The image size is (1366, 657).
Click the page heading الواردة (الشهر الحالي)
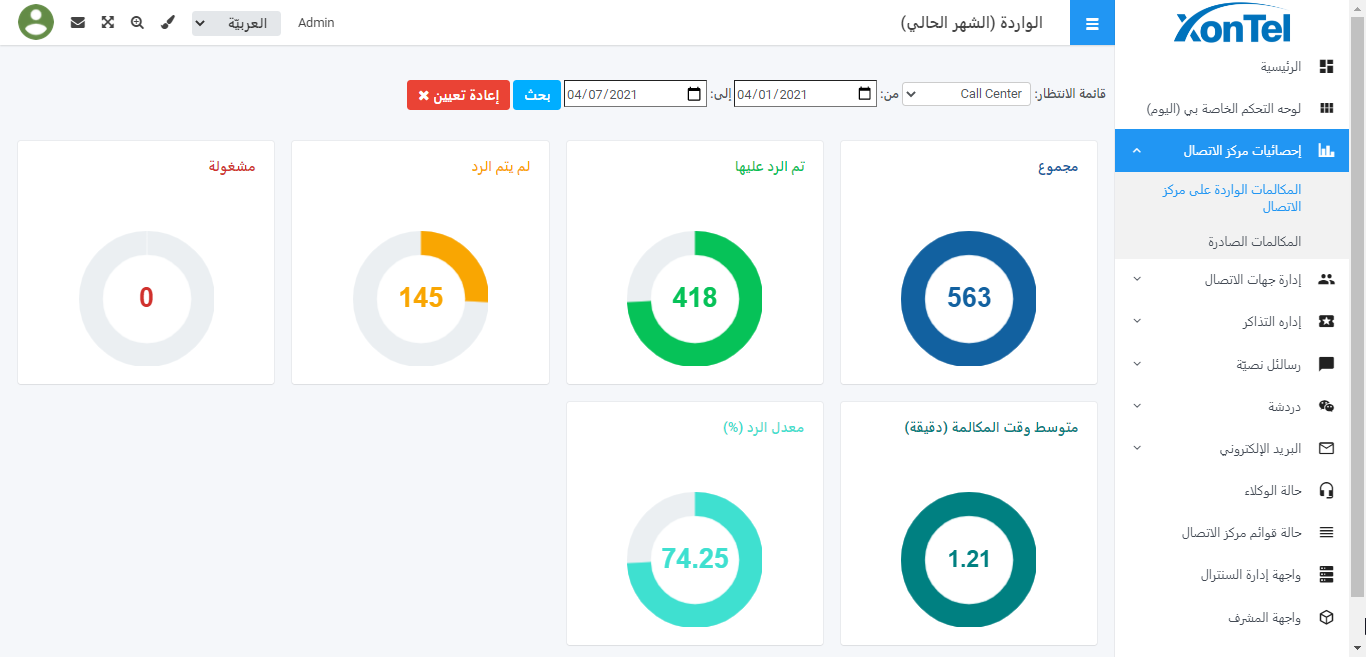click(x=972, y=23)
